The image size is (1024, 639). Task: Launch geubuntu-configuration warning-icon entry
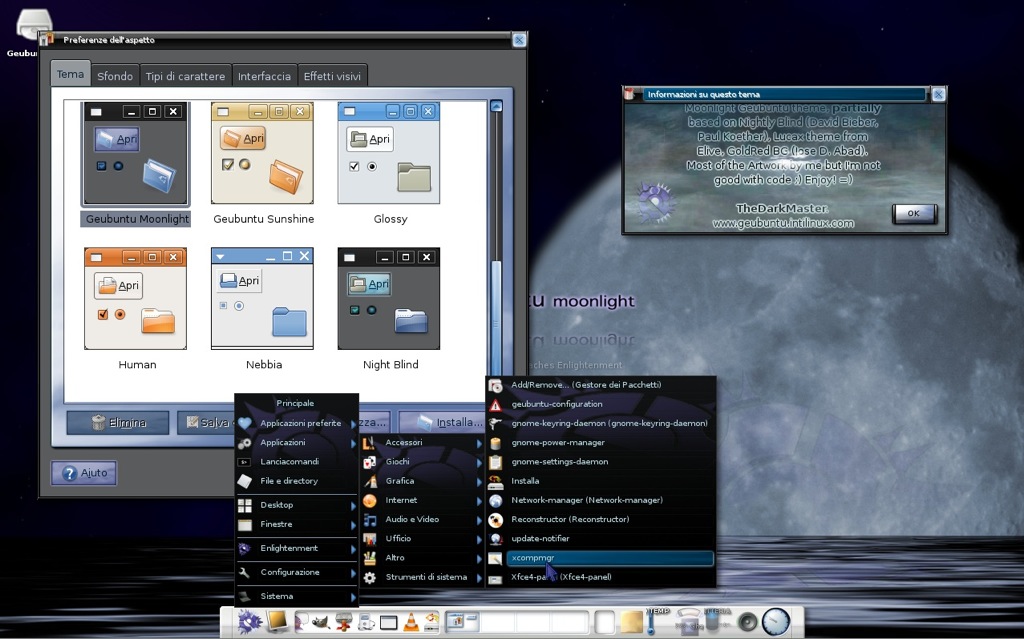(x=601, y=404)
